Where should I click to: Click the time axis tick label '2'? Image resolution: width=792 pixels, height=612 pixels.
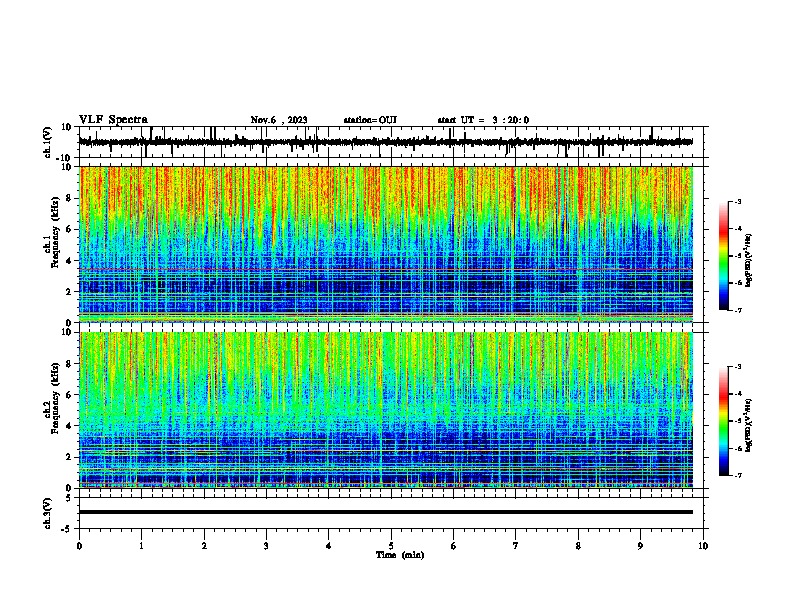pos(204,546)
